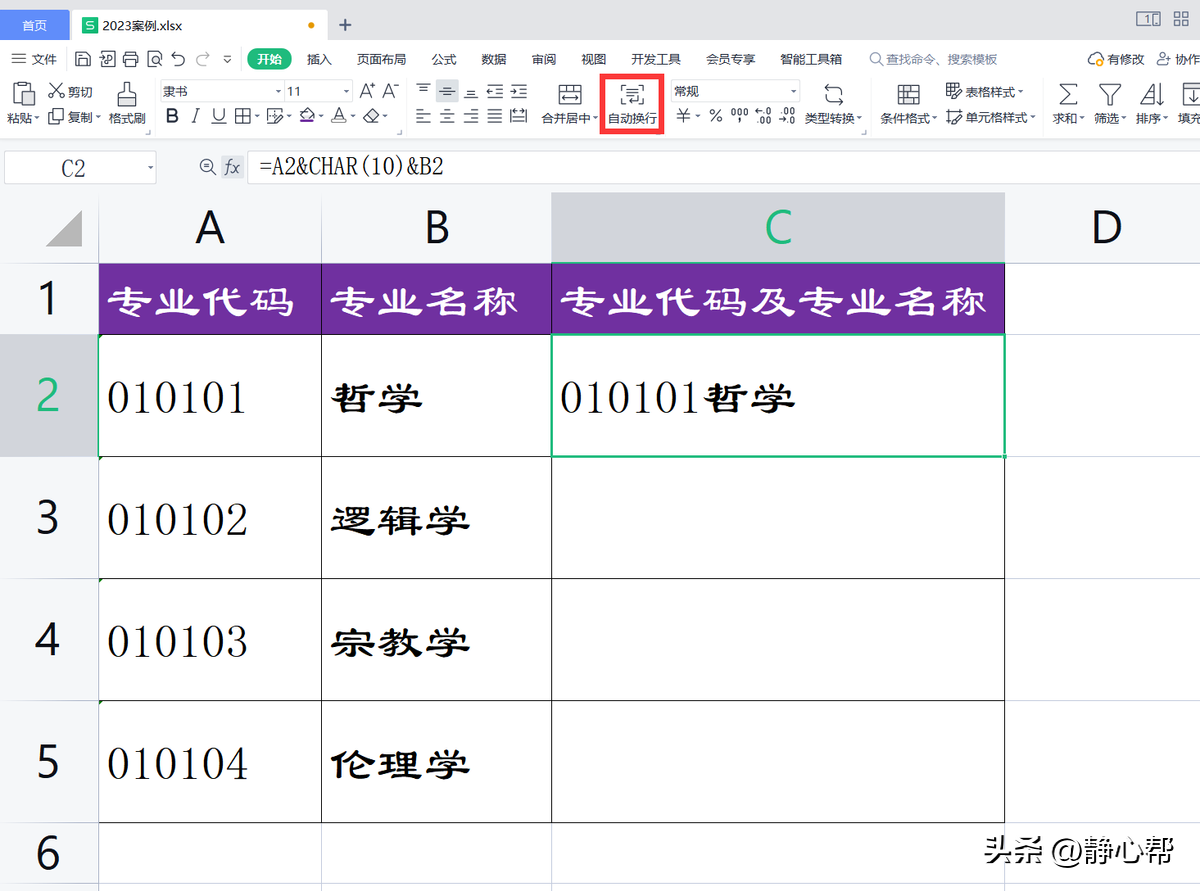Click the Cut (剪切) scissors button
1200x891 pixels.
(70, 92)
